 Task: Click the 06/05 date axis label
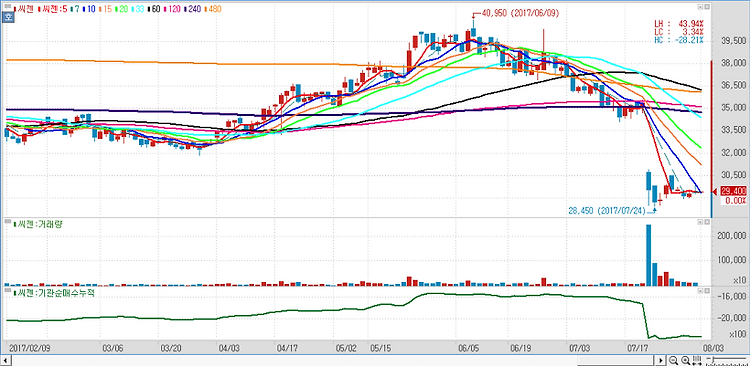(468, 348)
